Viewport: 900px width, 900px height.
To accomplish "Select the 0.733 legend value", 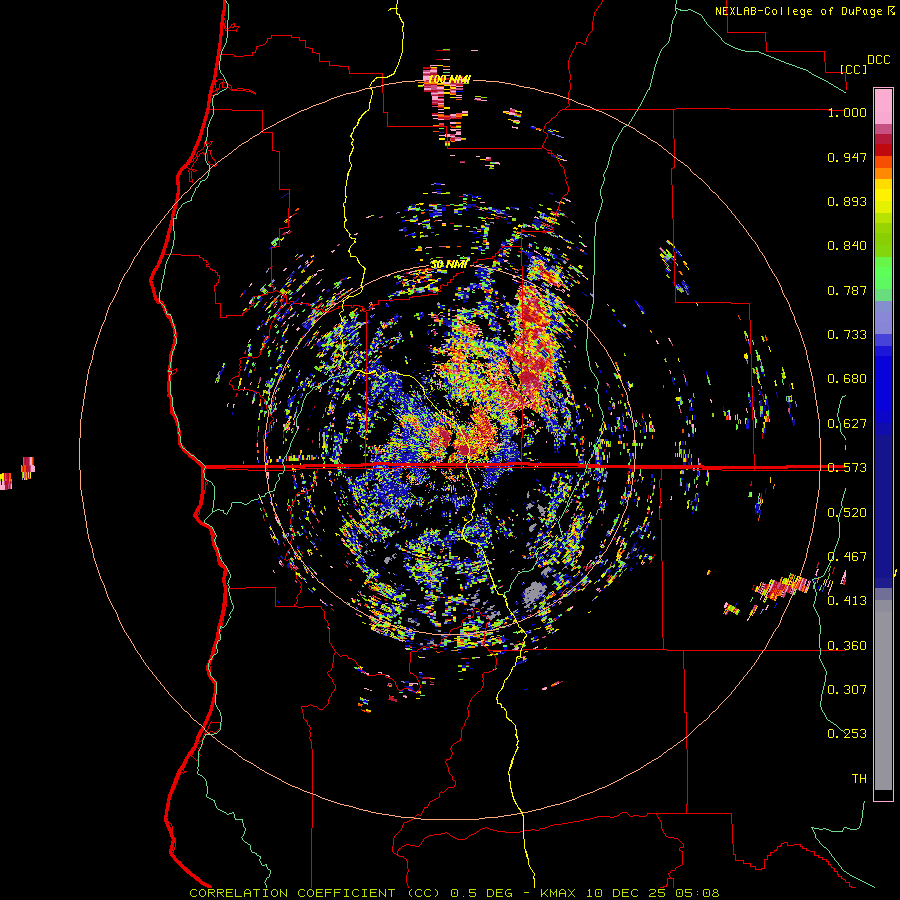I will click(847, 335).
